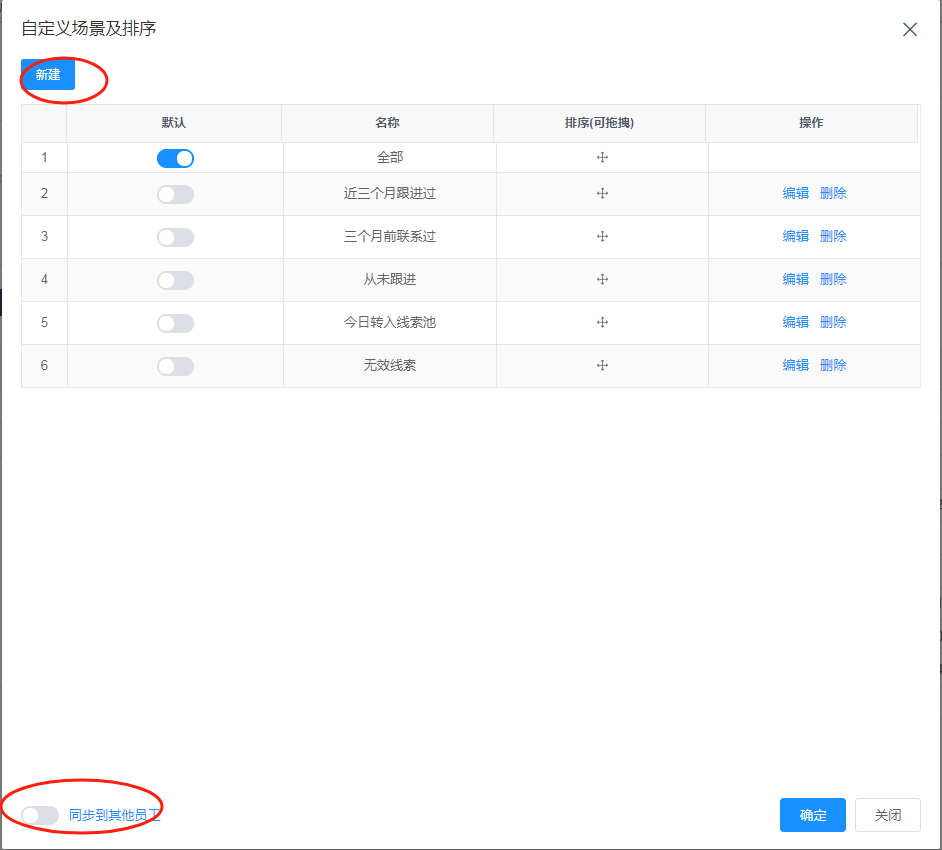Click drag-sort icon for 从未跟进 row
942x850 pixels.
tap(603, 280)
